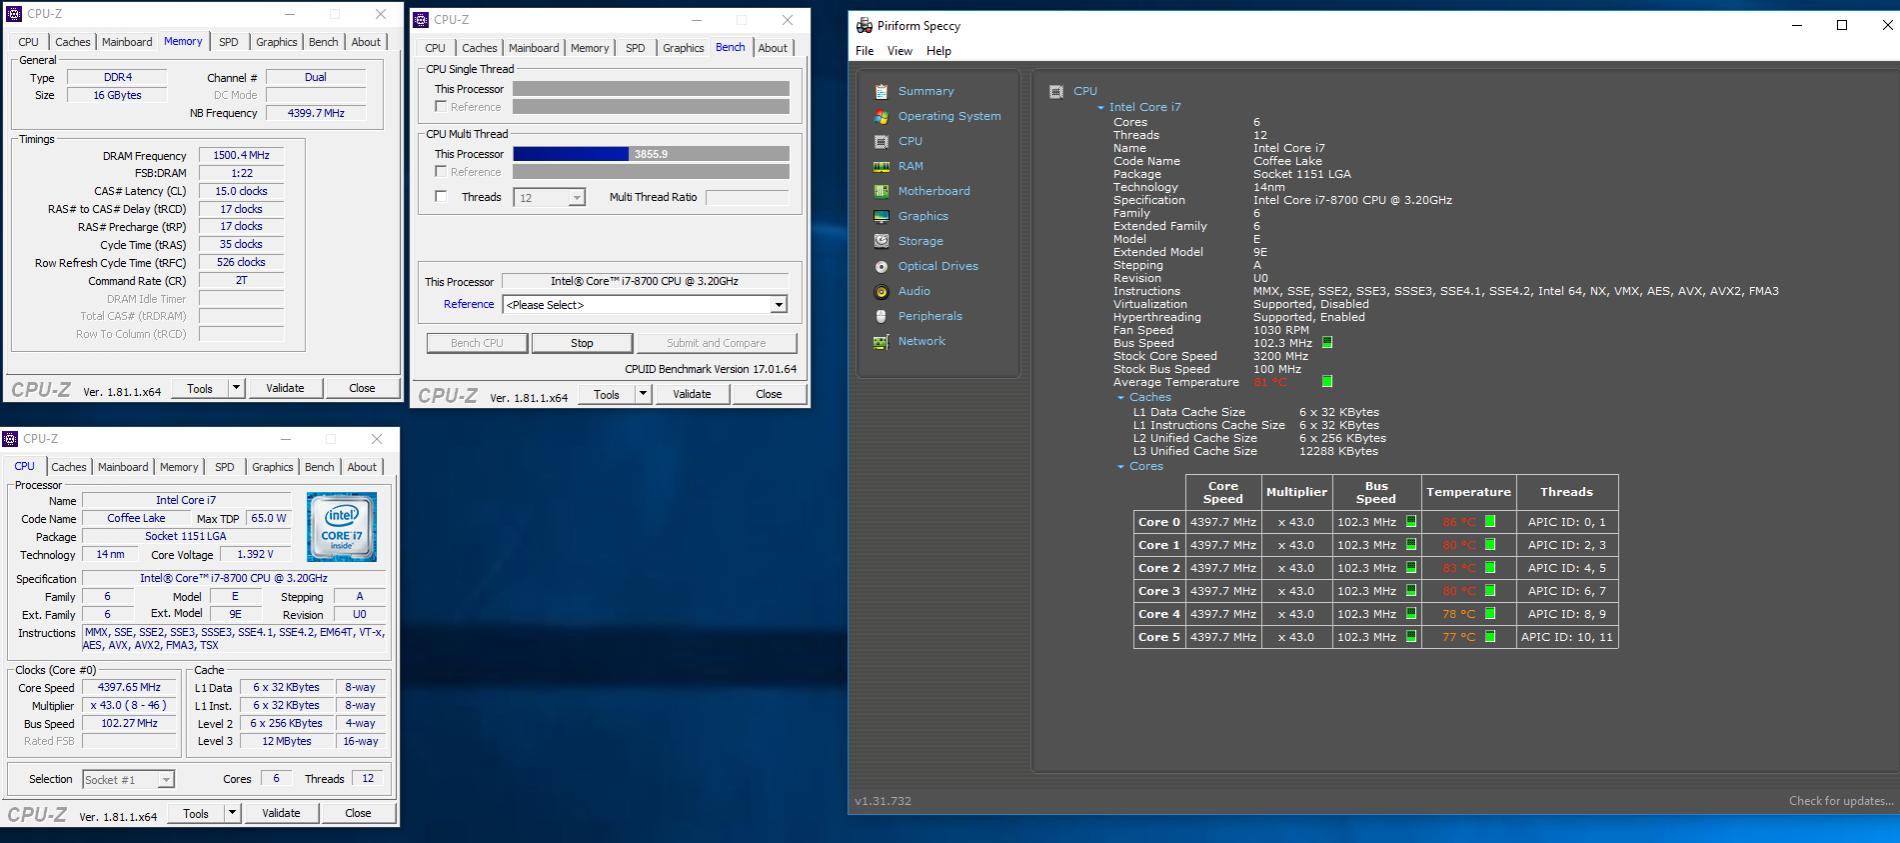Collapse the Caches tree section in Speccy
Screen dimensions: 1900x843
1121,398
